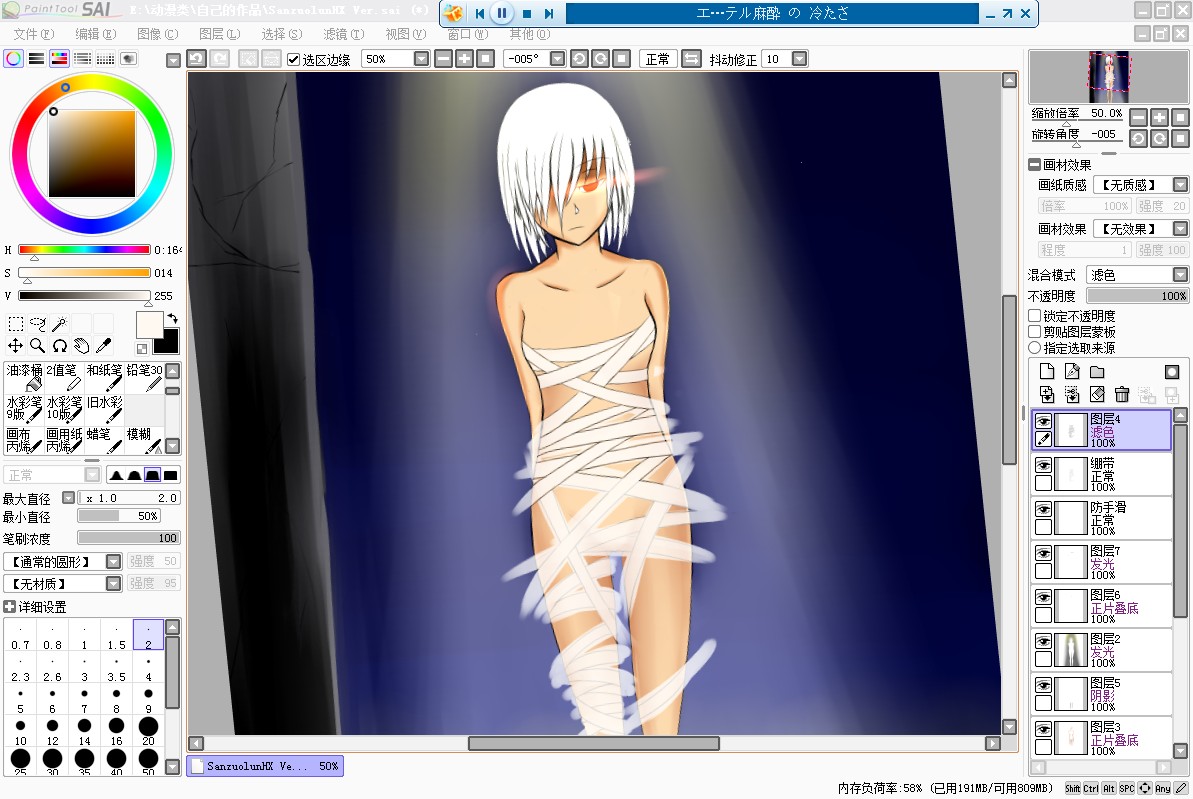Select the 油漆桶 bucket tool
The image size is (1193, 799).
24,377
